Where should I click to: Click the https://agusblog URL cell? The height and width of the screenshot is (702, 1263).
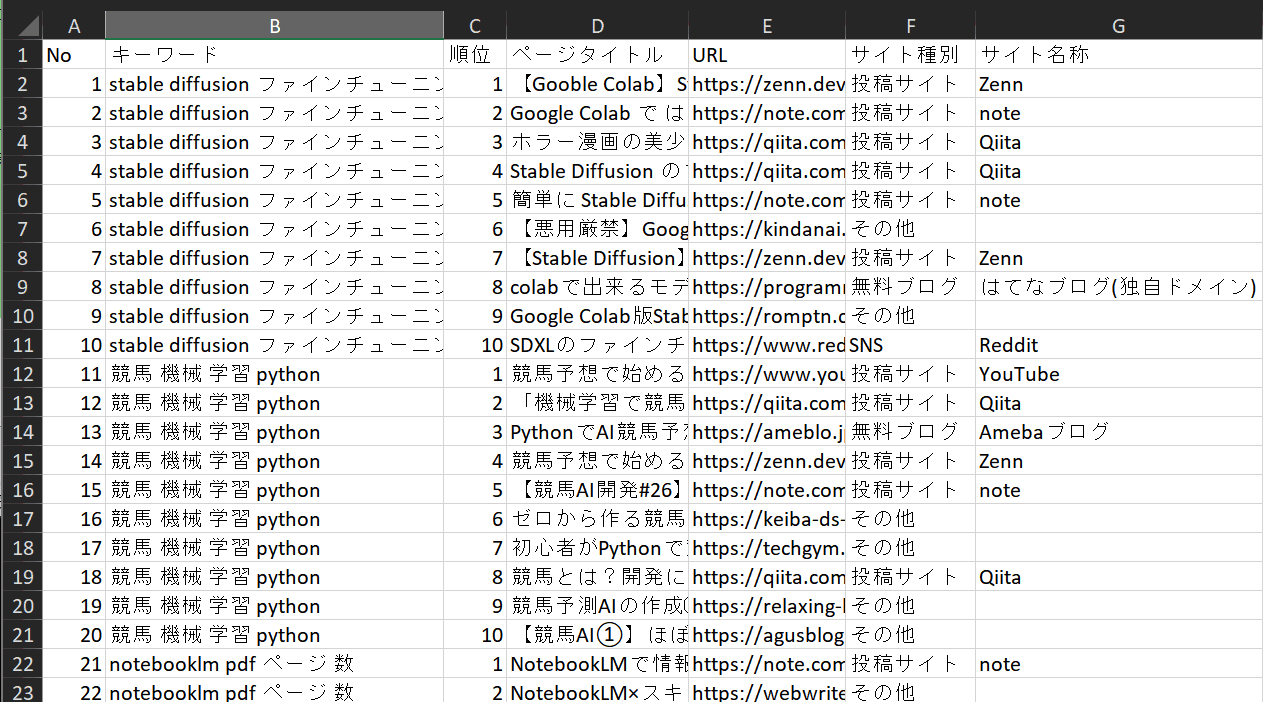(767, 635)
